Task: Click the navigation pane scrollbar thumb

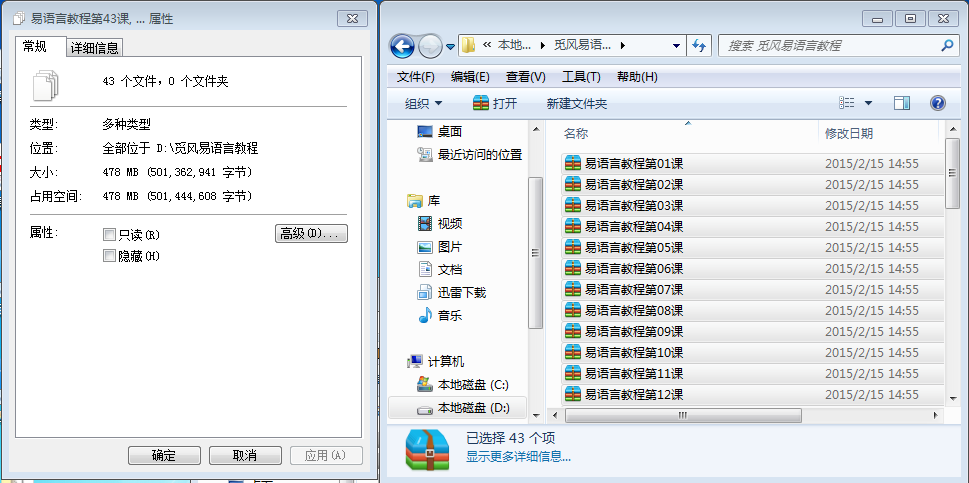Action: (x=535, y=253)
